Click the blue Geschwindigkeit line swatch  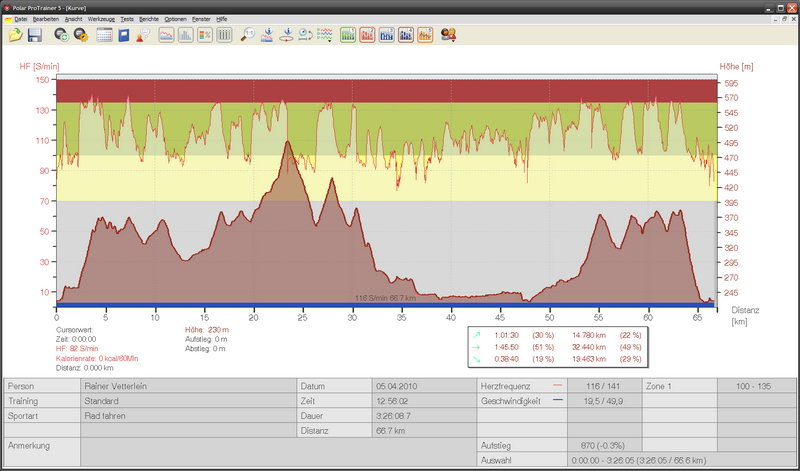[557, 399]
